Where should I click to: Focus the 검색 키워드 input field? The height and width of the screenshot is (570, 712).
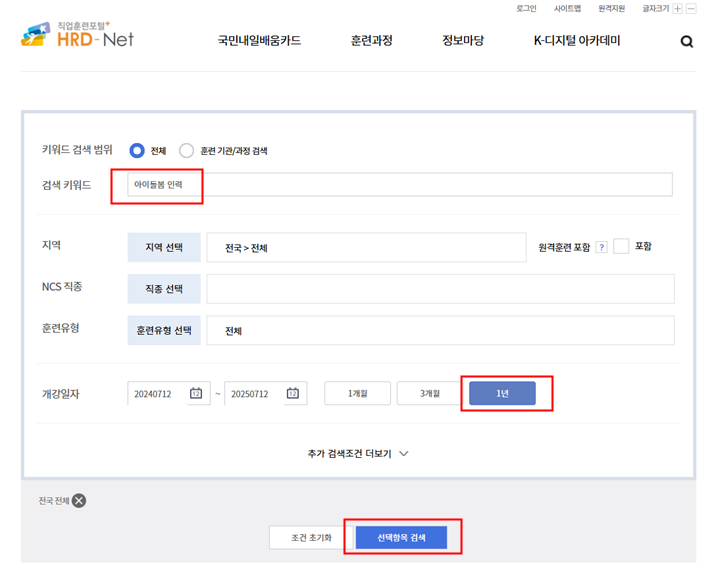[x=400, y=184]
